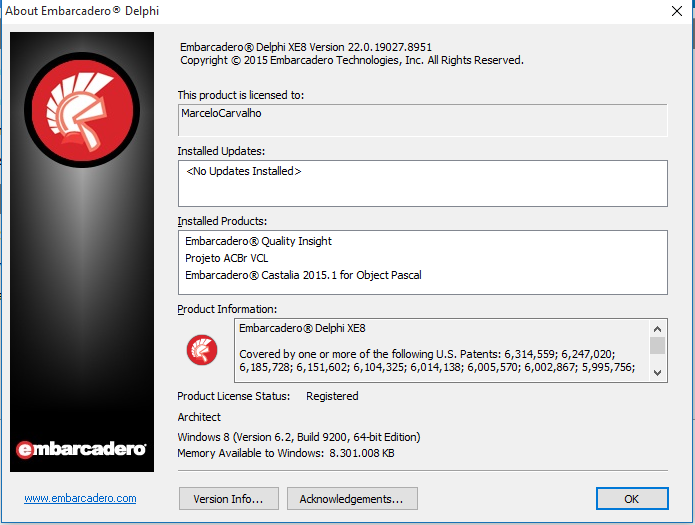
Task: Visit the www.embarcadero.com link
Action: [x=80, y=498]
